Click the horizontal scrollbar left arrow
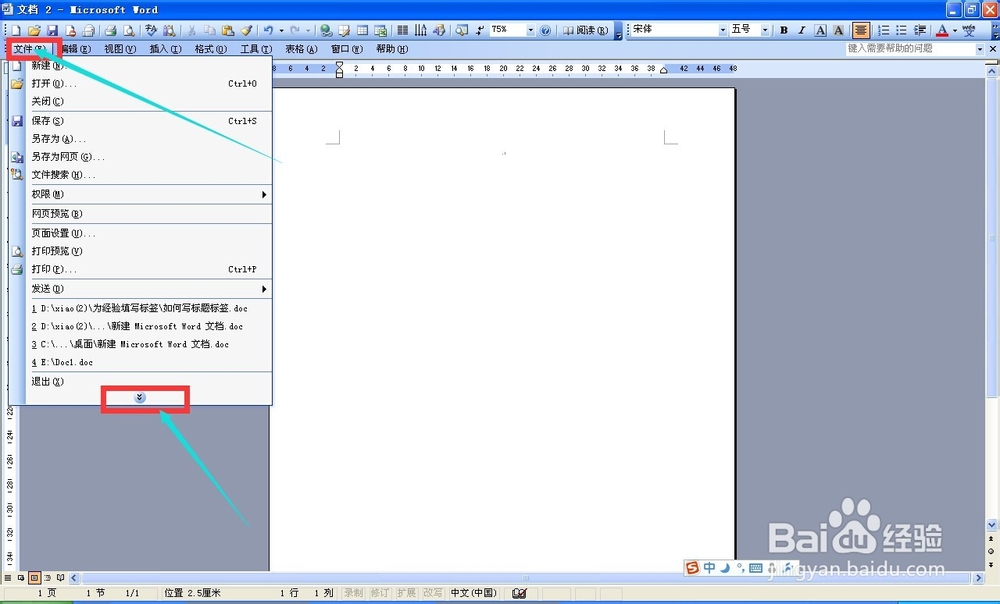 click(x=74, y=578)
